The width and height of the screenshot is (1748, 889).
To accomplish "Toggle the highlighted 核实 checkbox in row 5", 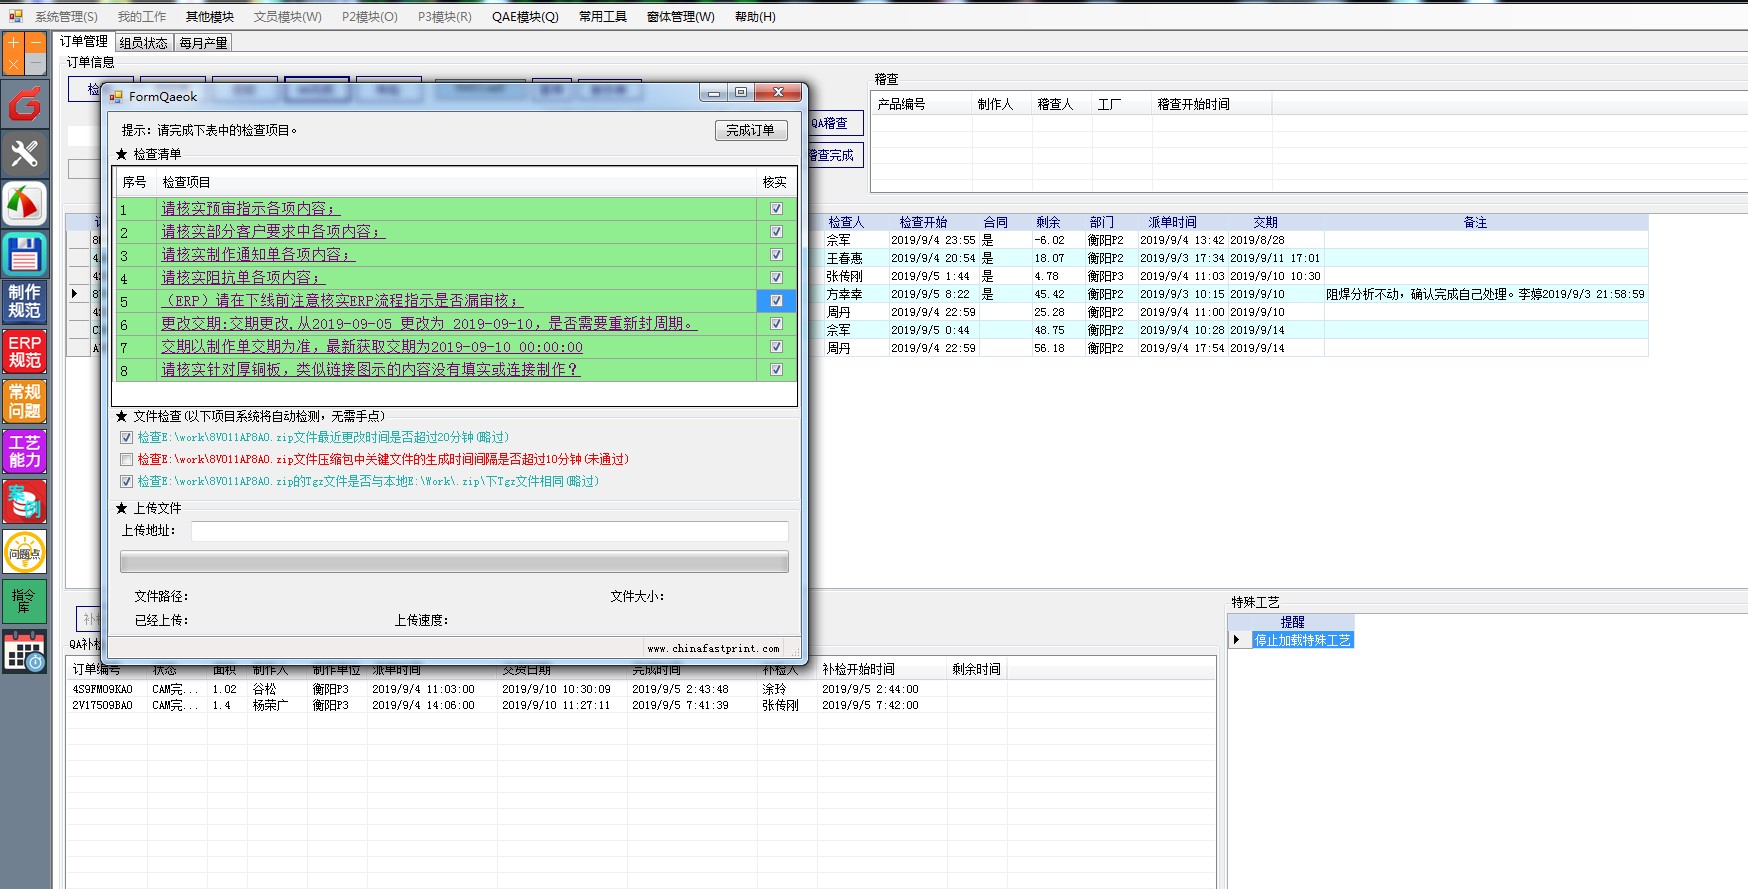I will pyautogui.click(x=776, y=301).
